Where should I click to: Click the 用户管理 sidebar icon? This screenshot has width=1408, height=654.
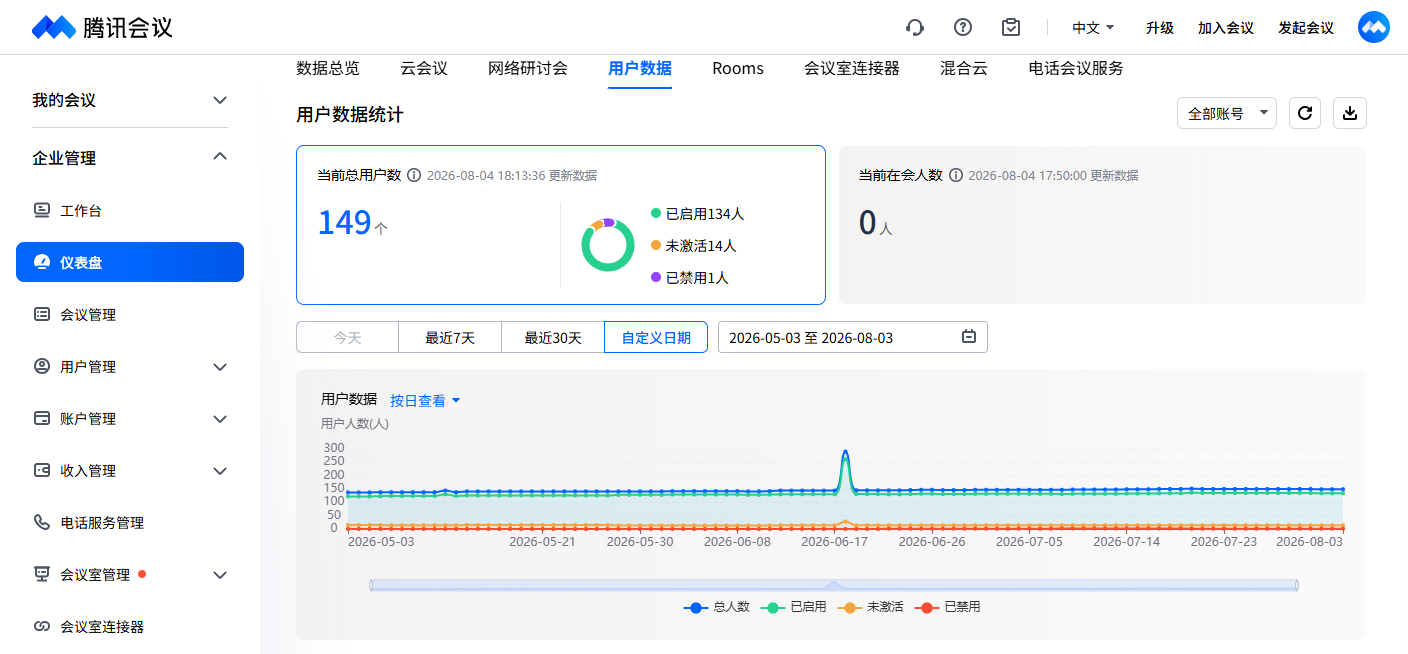click(42, 366)
